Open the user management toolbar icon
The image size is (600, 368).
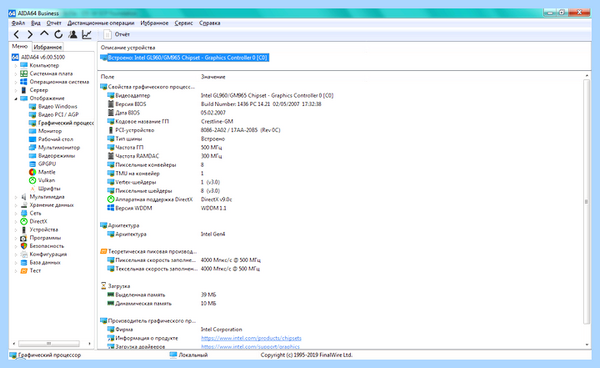point(72,34)
